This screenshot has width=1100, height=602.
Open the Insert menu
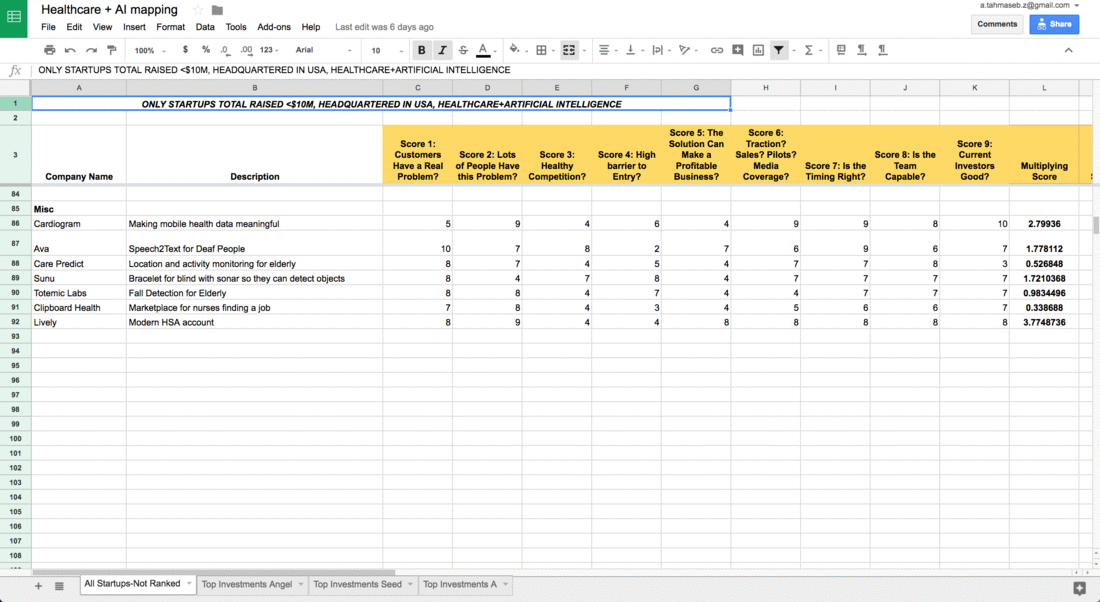[x=134, y=27]
